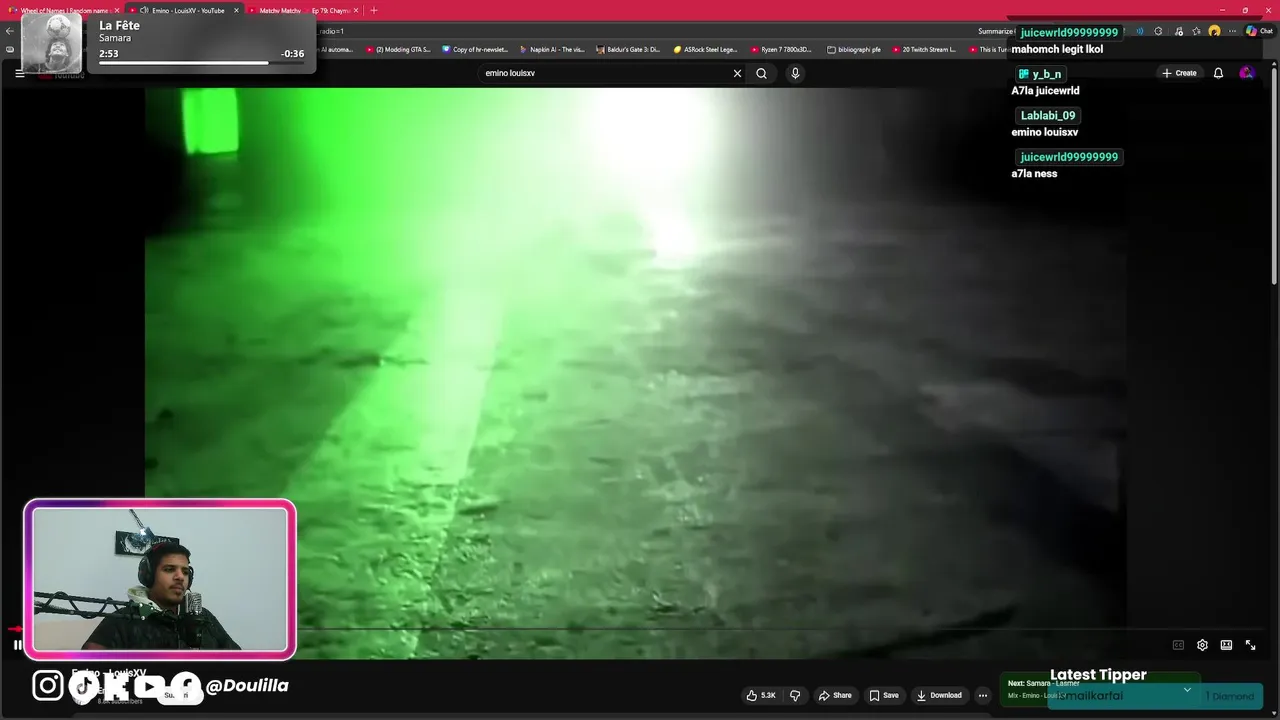This screenshot has height=720, width=1280.
Task: Click the Facebook icon in the overlay
Action: tap(186, 686)
